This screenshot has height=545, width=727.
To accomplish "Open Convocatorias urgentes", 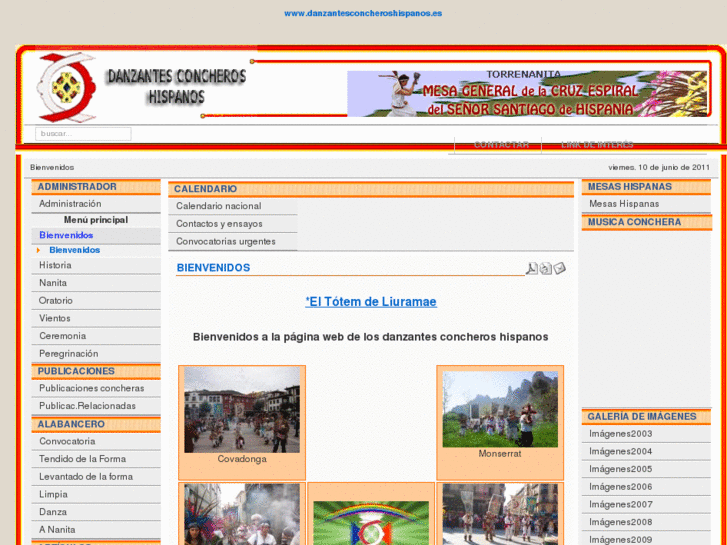I will point(233,241).
